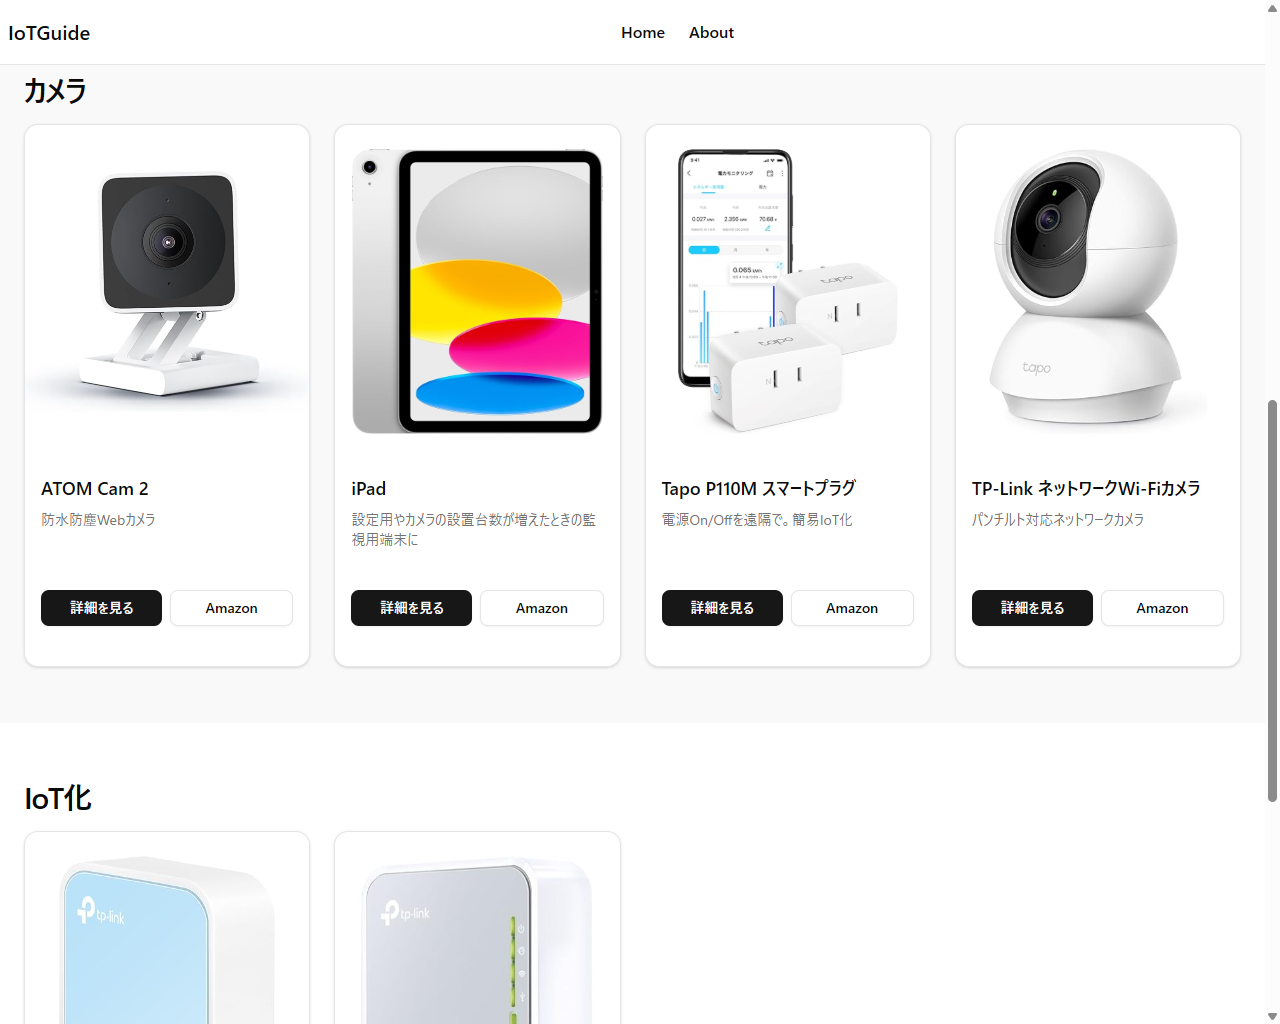Click the iPad product image
Viewport: 1280px width, 1024px height.
tap(477, 292)
